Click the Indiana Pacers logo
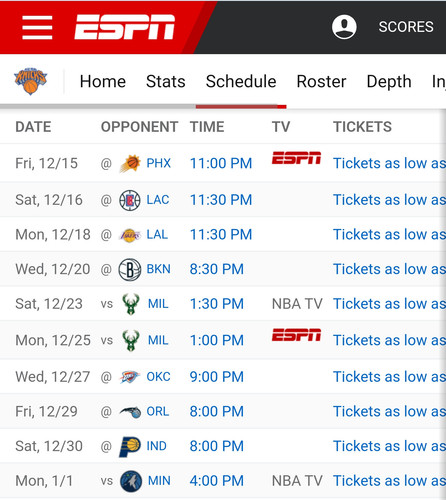Screen dimensions: 446x500 (130, 446)
